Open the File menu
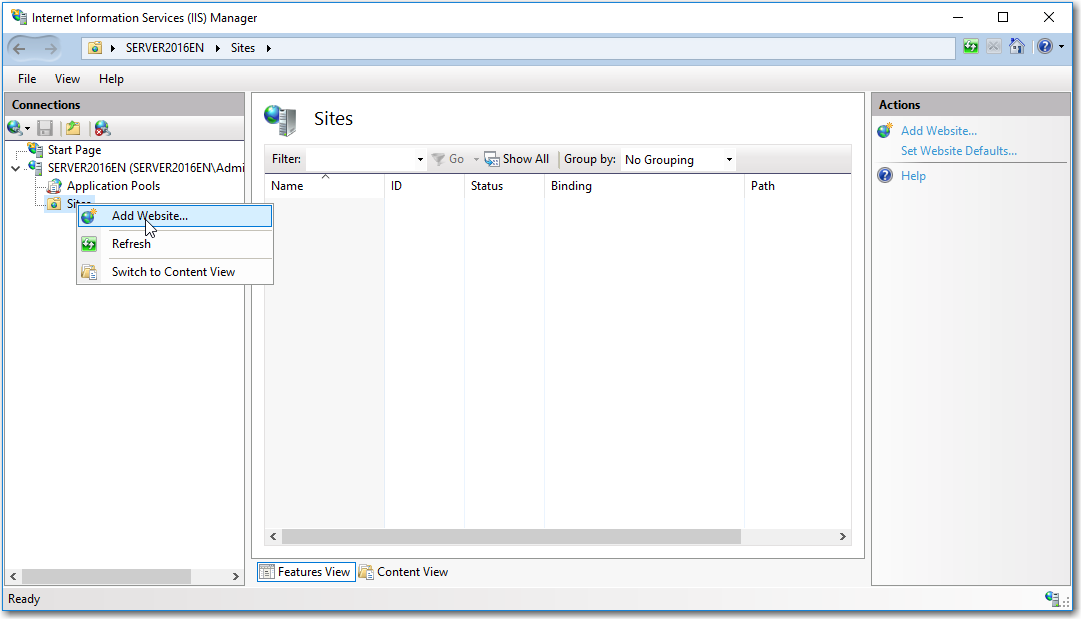The image size is (1081, 619). [27, 79]
